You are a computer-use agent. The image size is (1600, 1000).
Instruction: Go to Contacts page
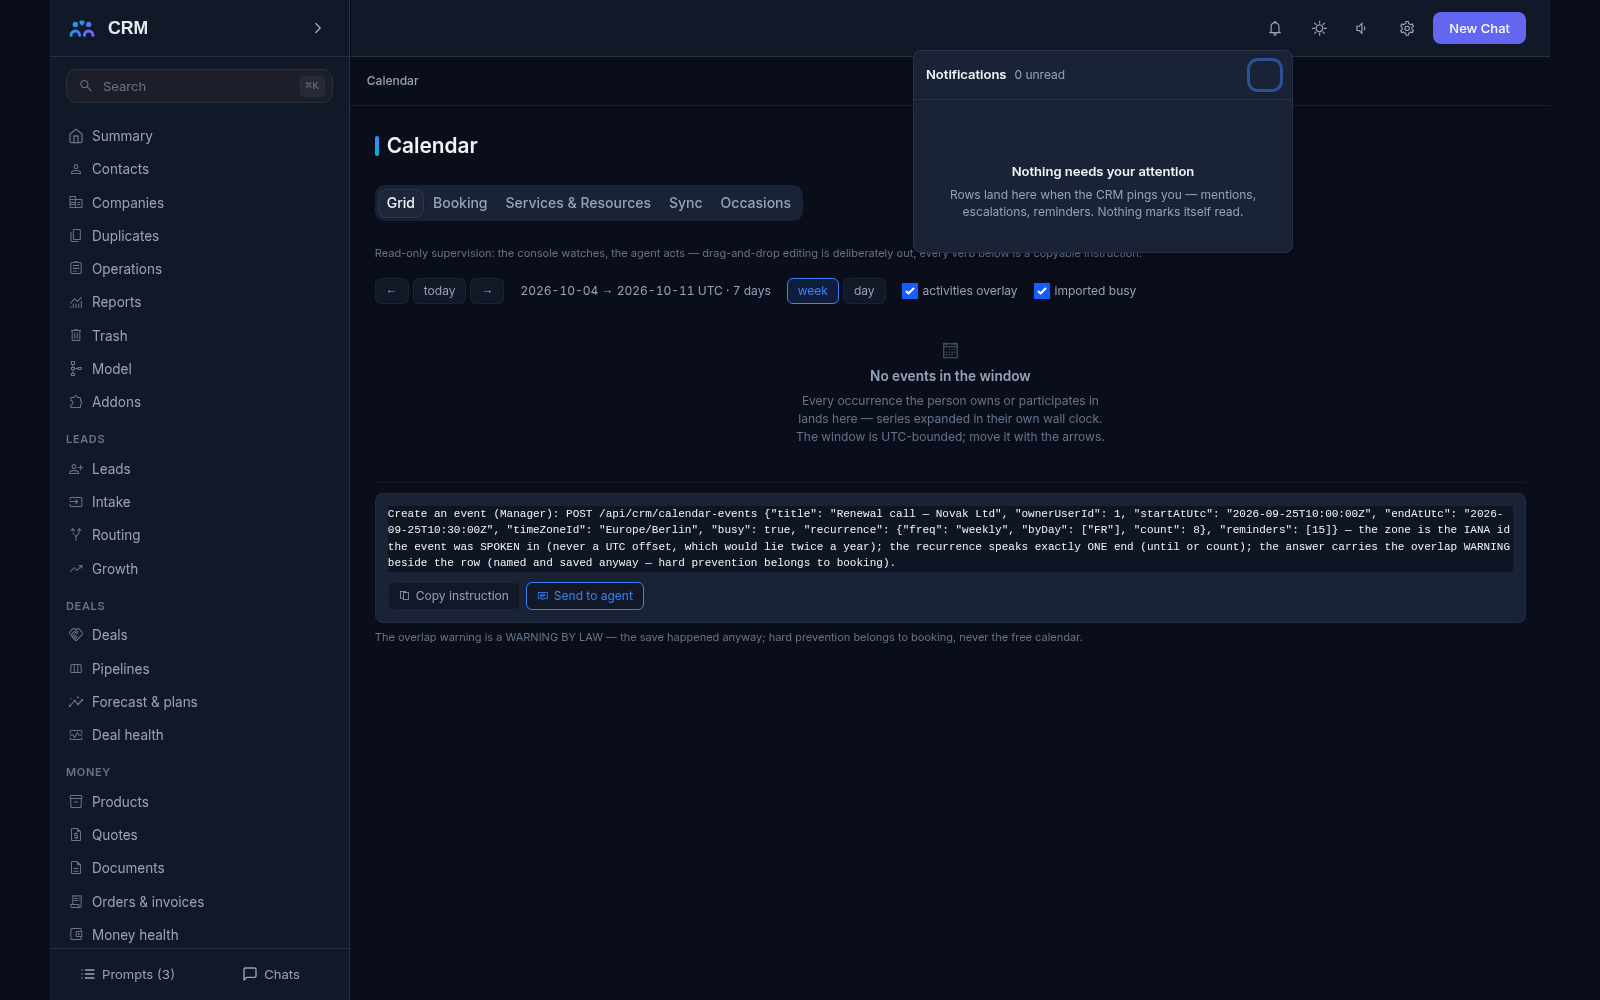click(x=199, y=169)
